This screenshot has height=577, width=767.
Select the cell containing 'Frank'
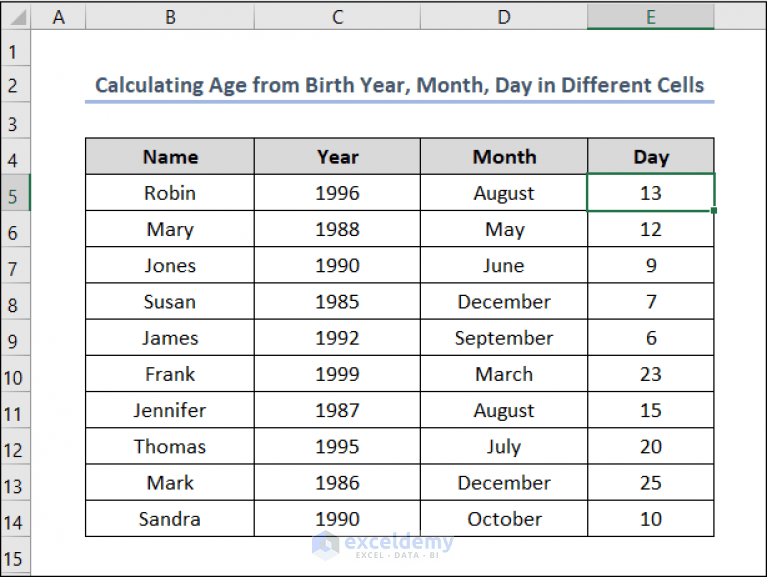pos(170,374)
